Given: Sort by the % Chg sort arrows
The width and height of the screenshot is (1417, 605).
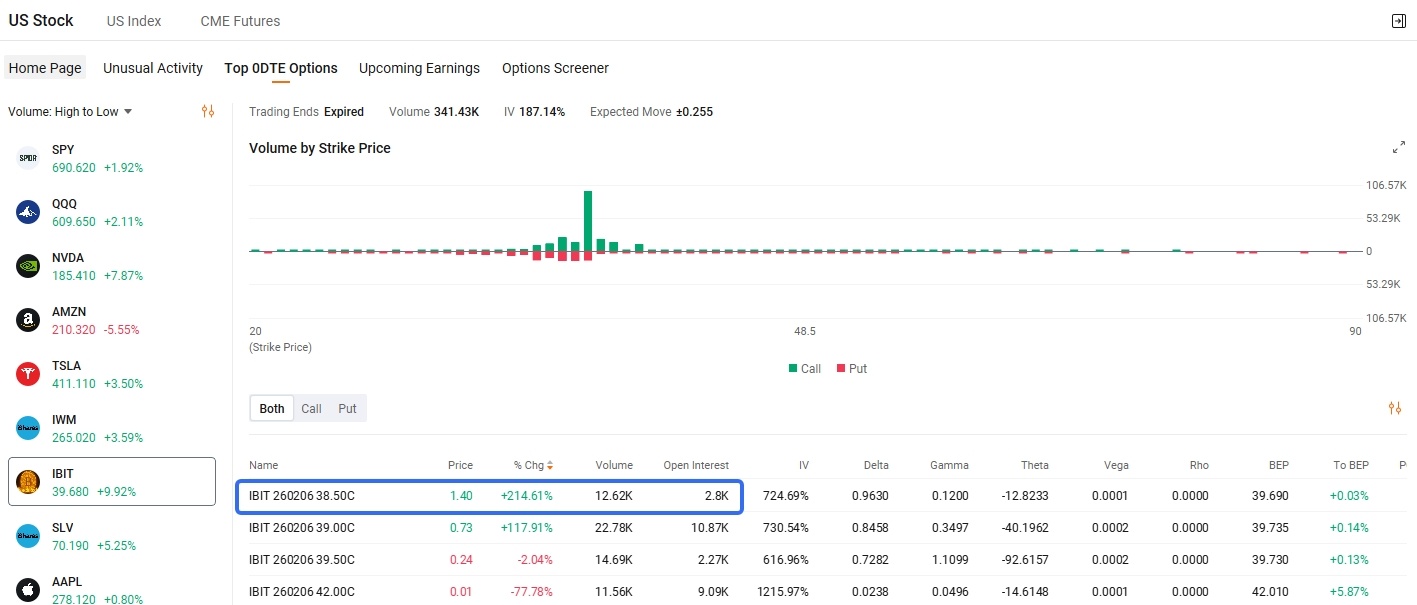Looking at the screenshot, I should point(550,465).
